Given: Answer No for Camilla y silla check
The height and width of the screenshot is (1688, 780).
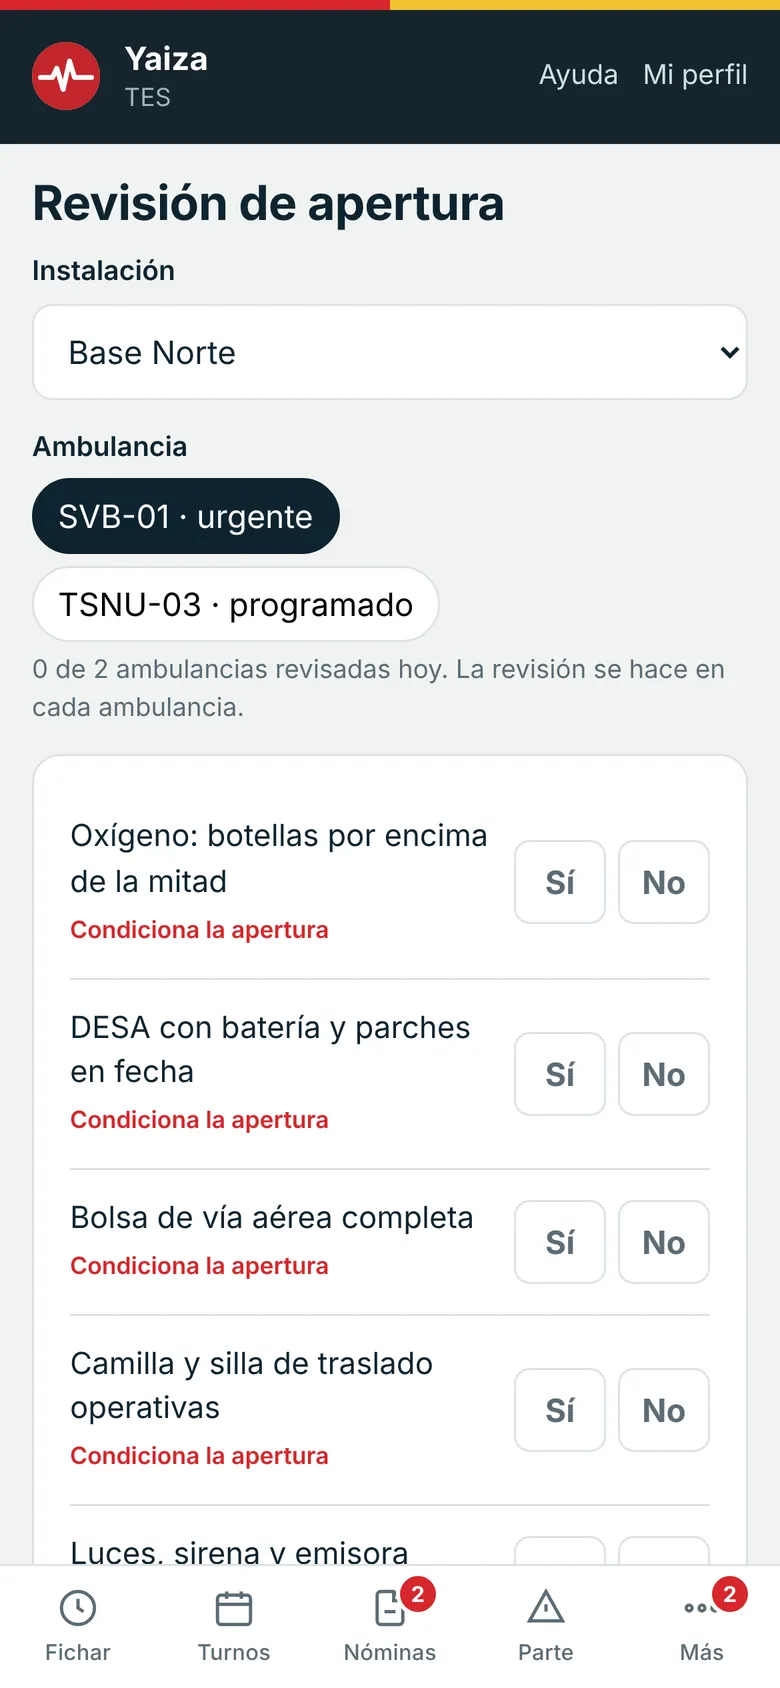Looking at the screenshot, I should (x=664, y=1410).
